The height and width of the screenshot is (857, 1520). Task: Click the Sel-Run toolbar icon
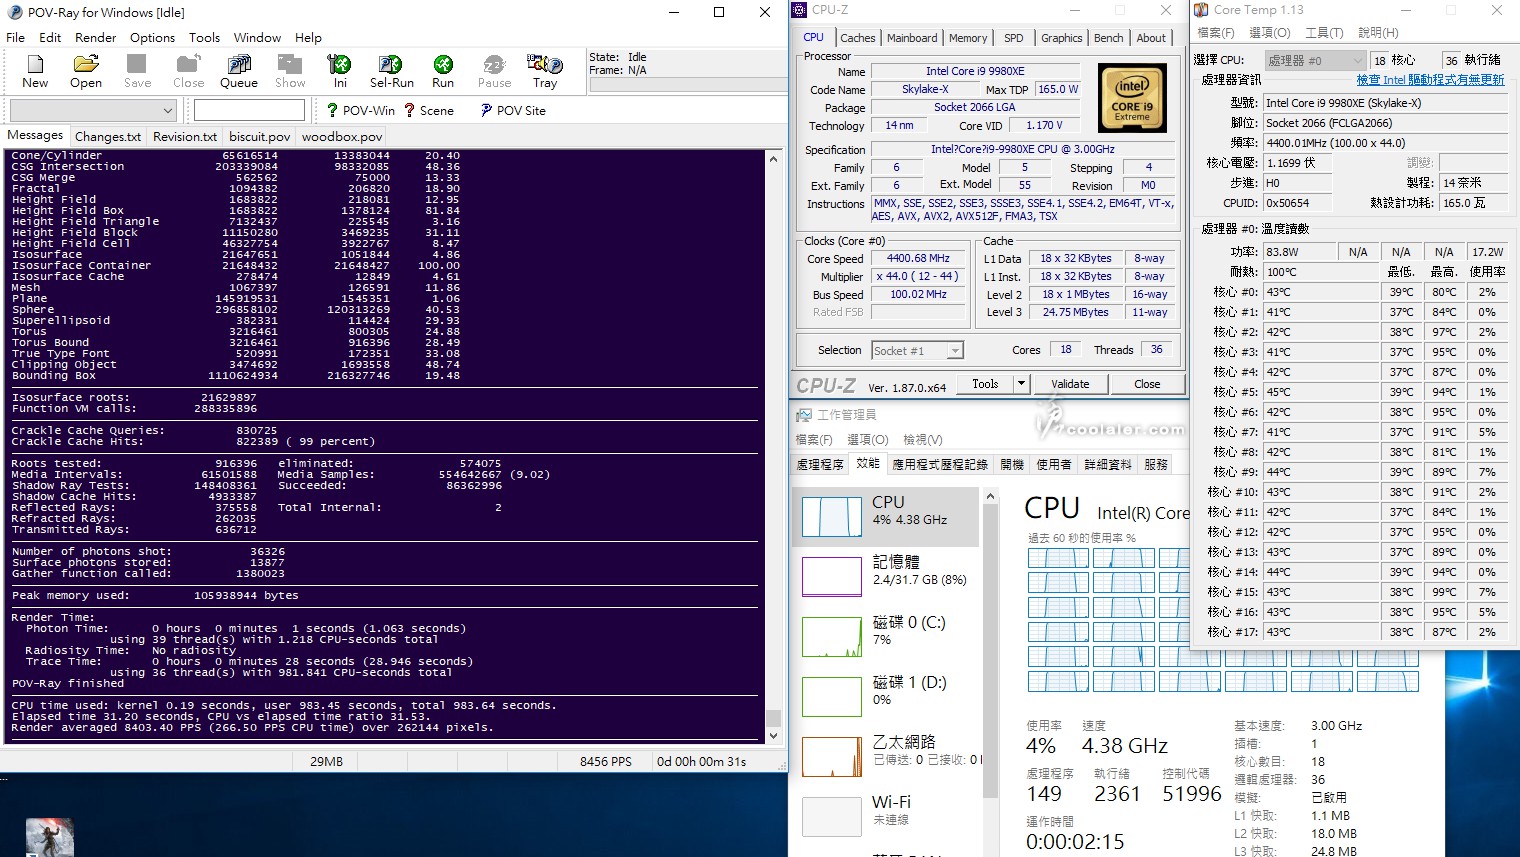[x=391, y=71]
